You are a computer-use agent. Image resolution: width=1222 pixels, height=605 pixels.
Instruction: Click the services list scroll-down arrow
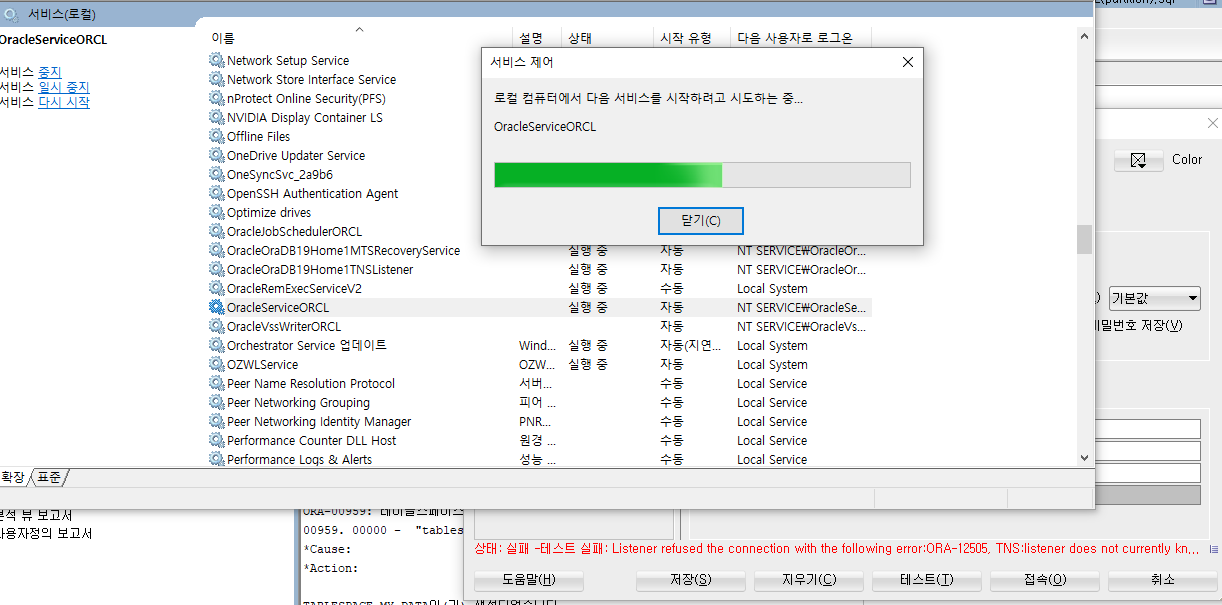pyautogui.click(x=1084, y=458)
